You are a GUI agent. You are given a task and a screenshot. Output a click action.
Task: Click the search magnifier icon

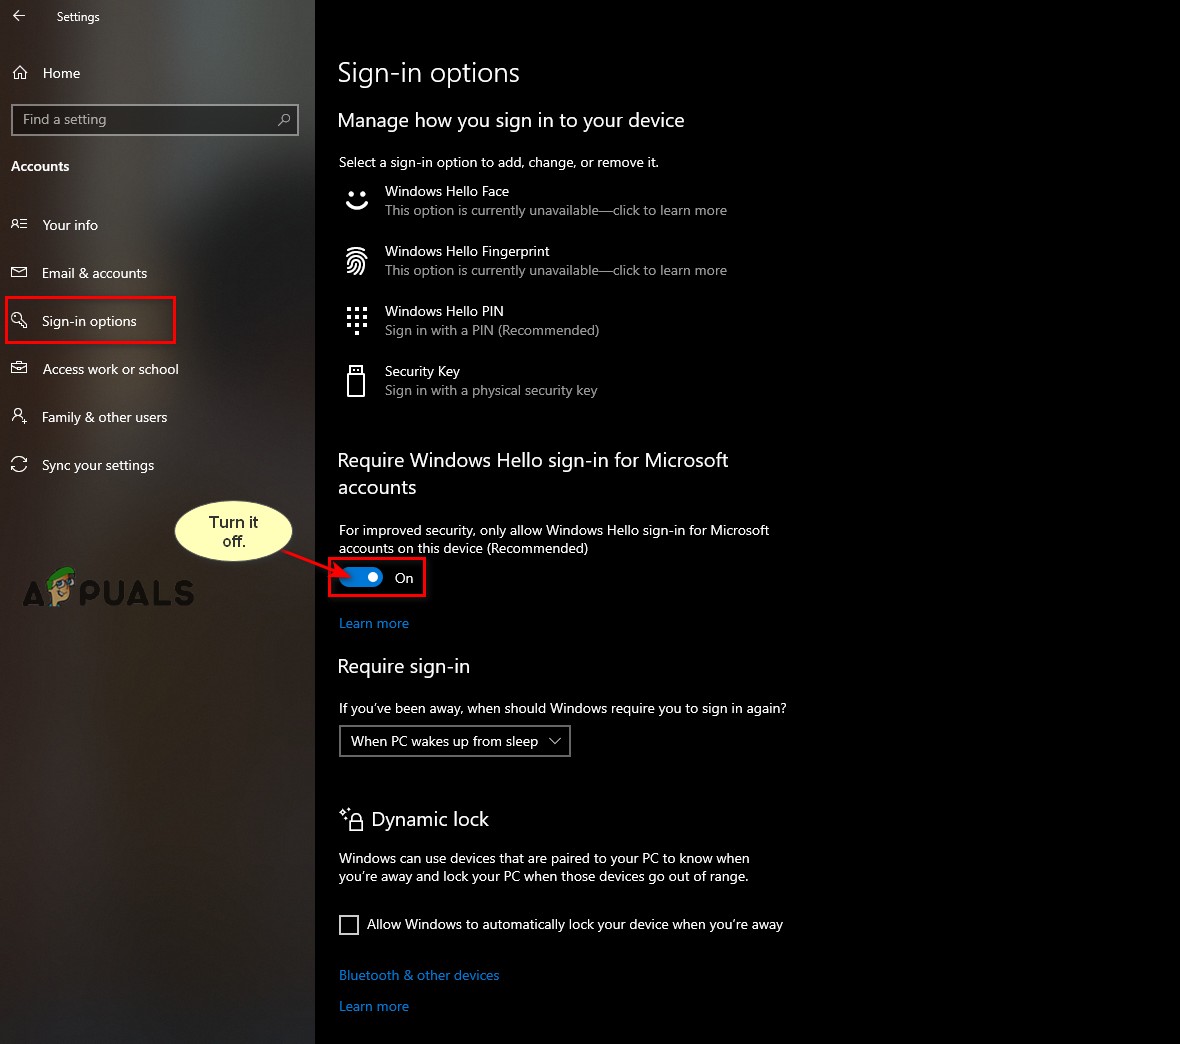pos(284,120)
